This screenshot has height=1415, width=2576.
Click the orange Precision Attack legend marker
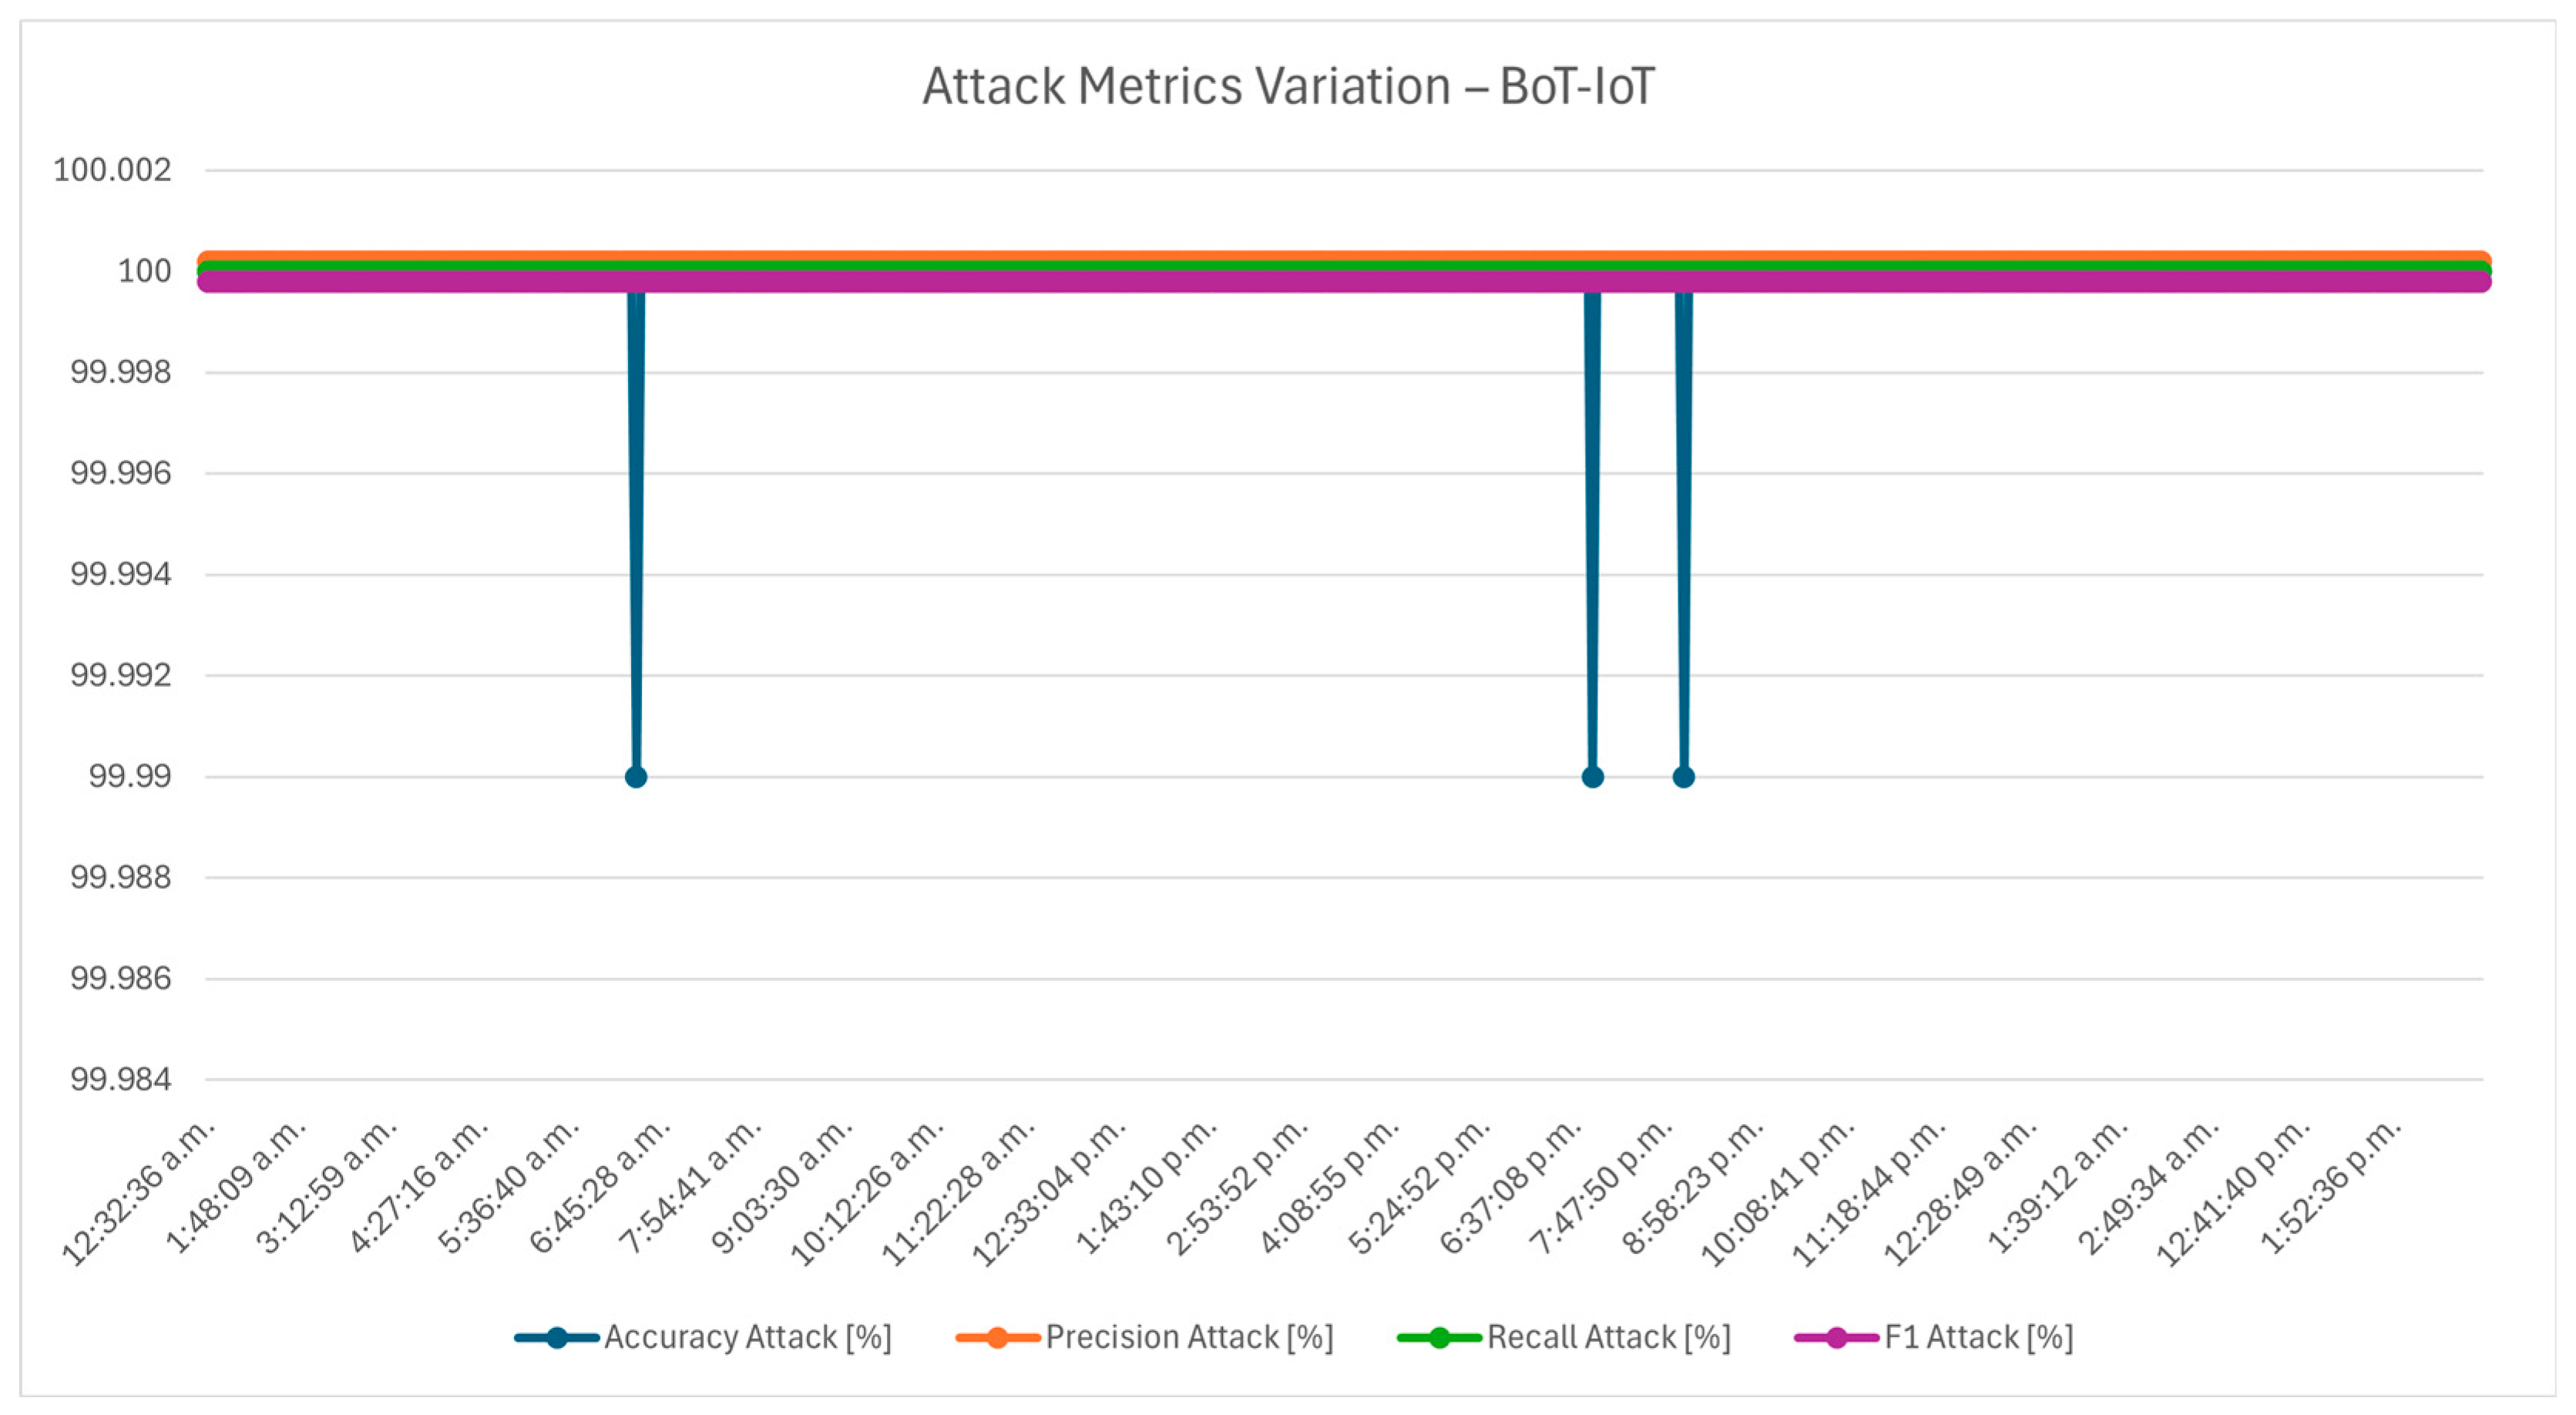pos(997,1338)
